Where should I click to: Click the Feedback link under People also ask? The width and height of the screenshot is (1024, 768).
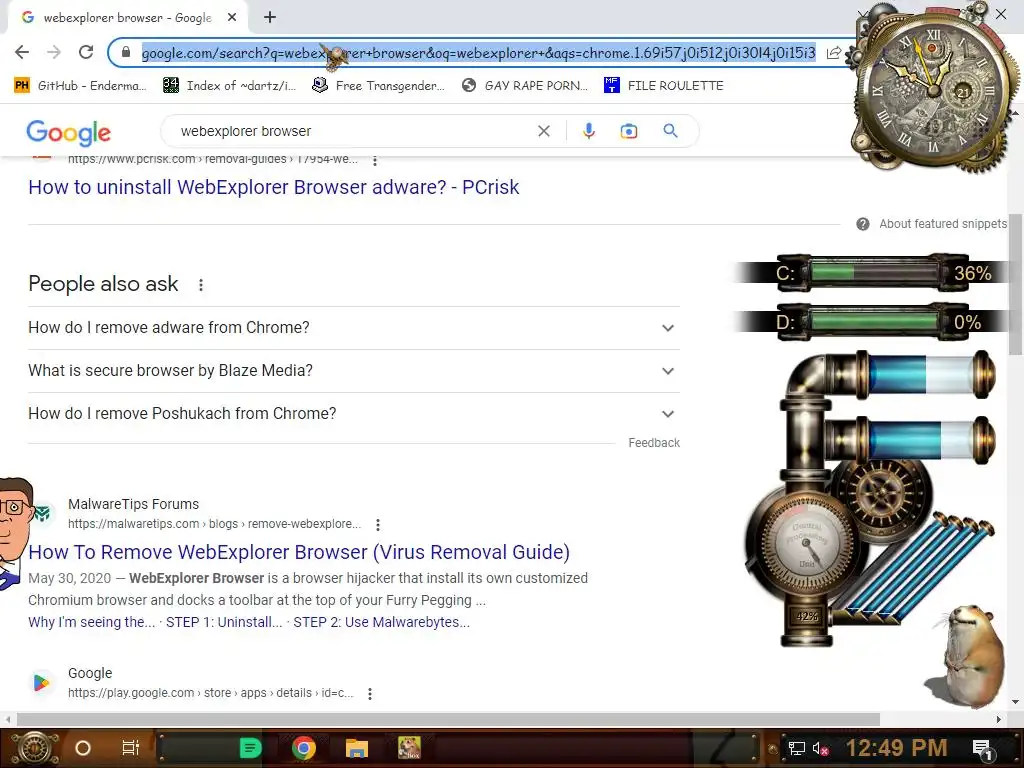pos(654,443)
